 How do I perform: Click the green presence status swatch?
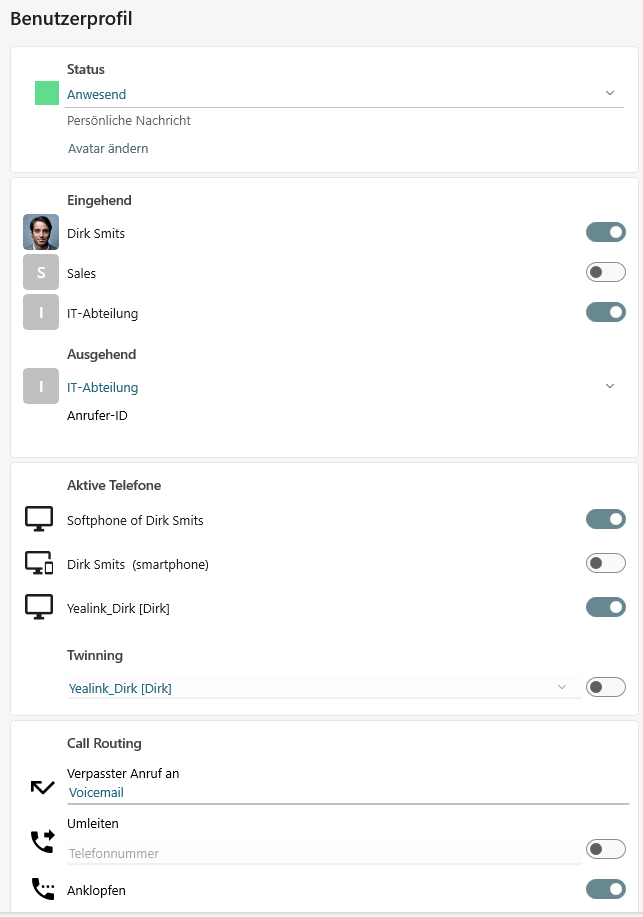(x=45, y=92)
